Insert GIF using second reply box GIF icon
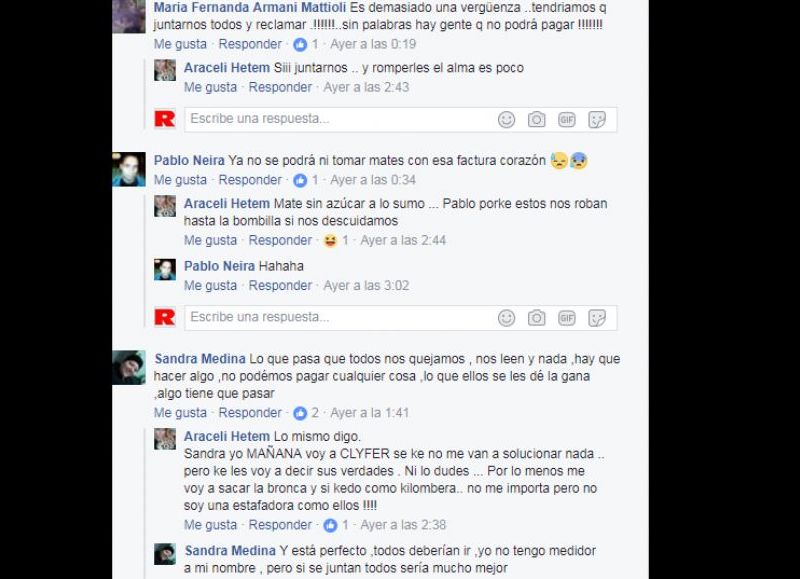This screenshot has height=579, width=800. point(566,318)
